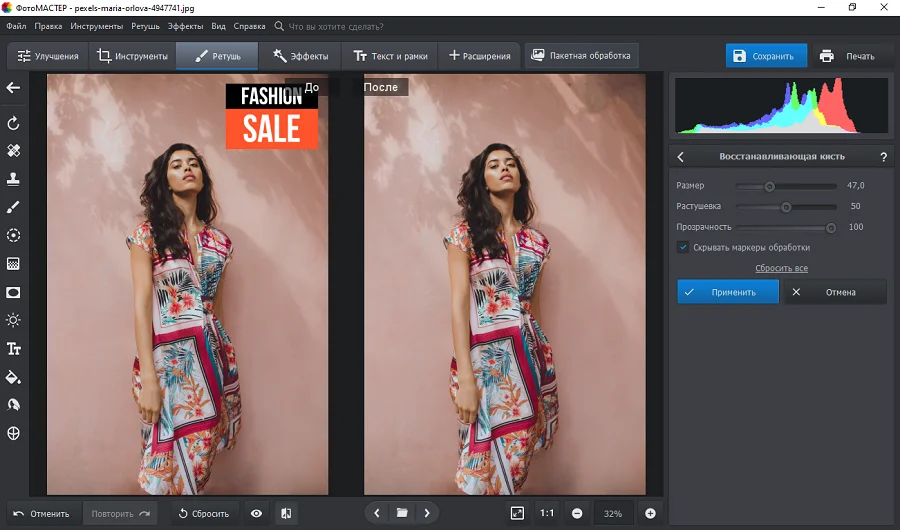Click the zoom in plus button
The height and width of the screenshot is (530, 900).
tap(650, 513)
